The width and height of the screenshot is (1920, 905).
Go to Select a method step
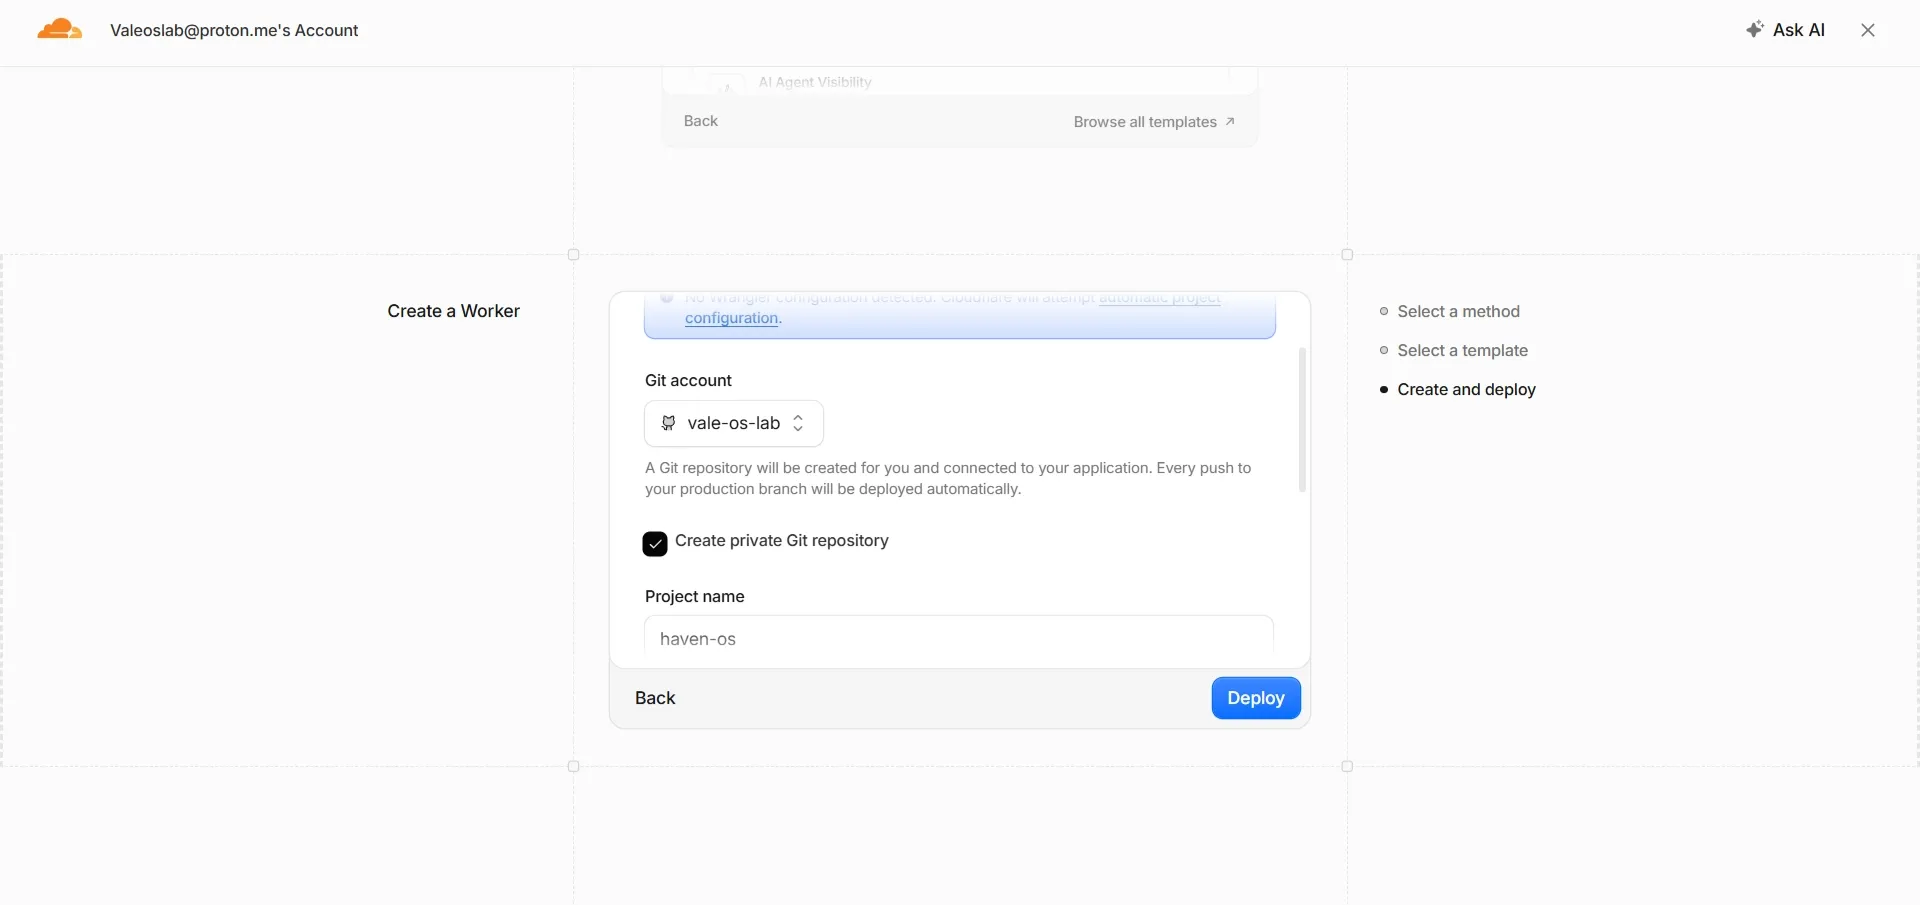click(1458, 311)
